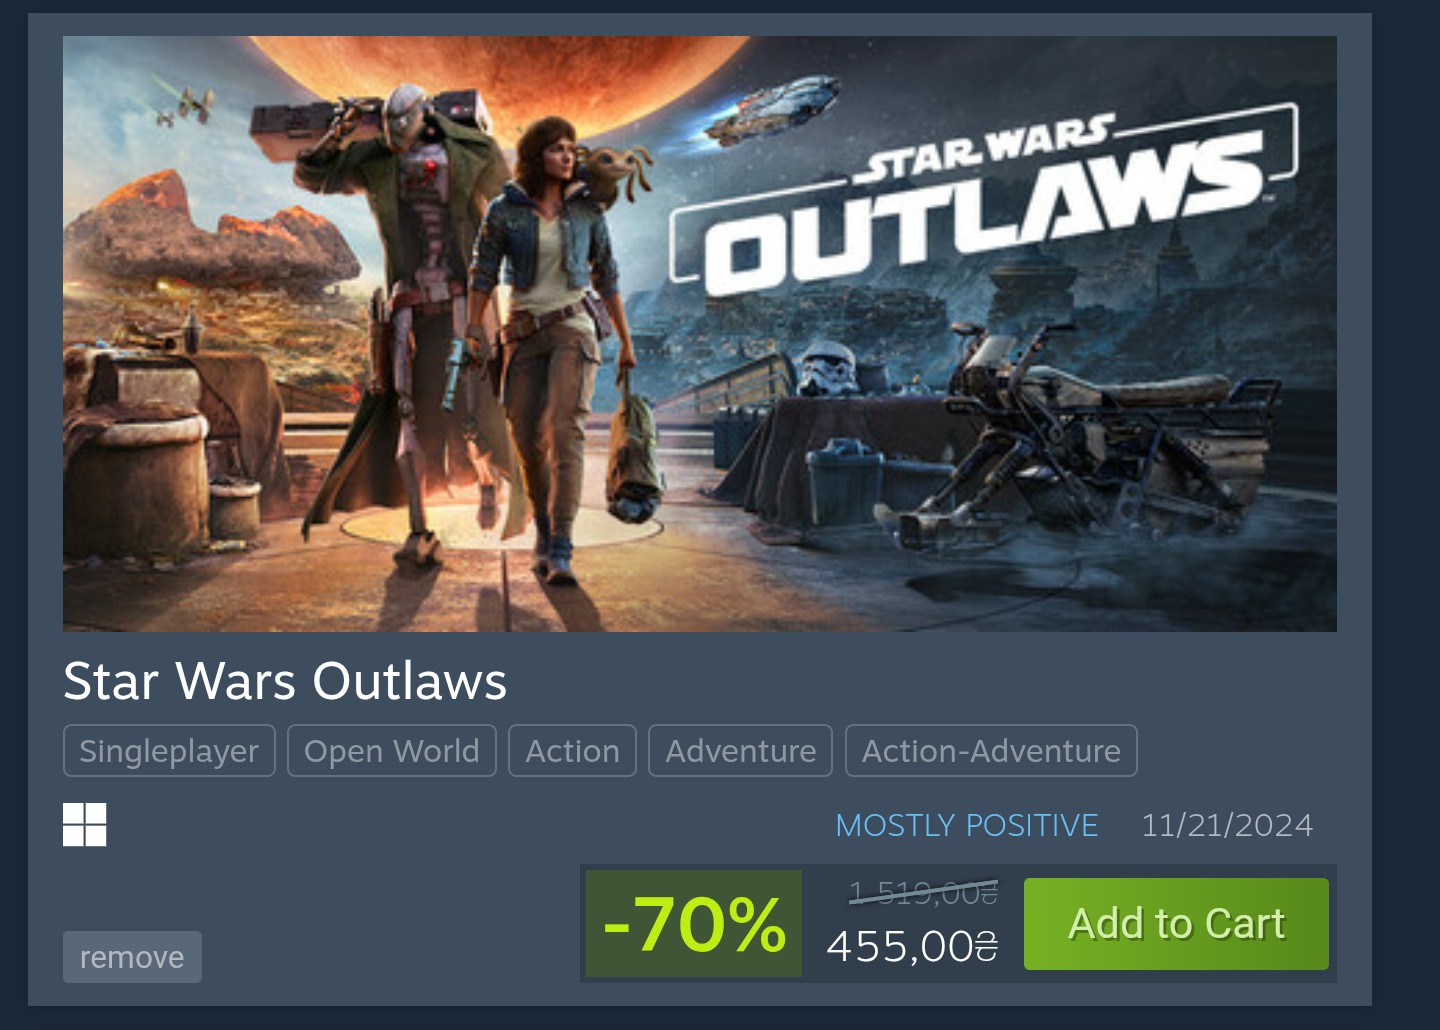Select the Adventure tag
Screen dimensions: 1440x1030
click(741, 751)
